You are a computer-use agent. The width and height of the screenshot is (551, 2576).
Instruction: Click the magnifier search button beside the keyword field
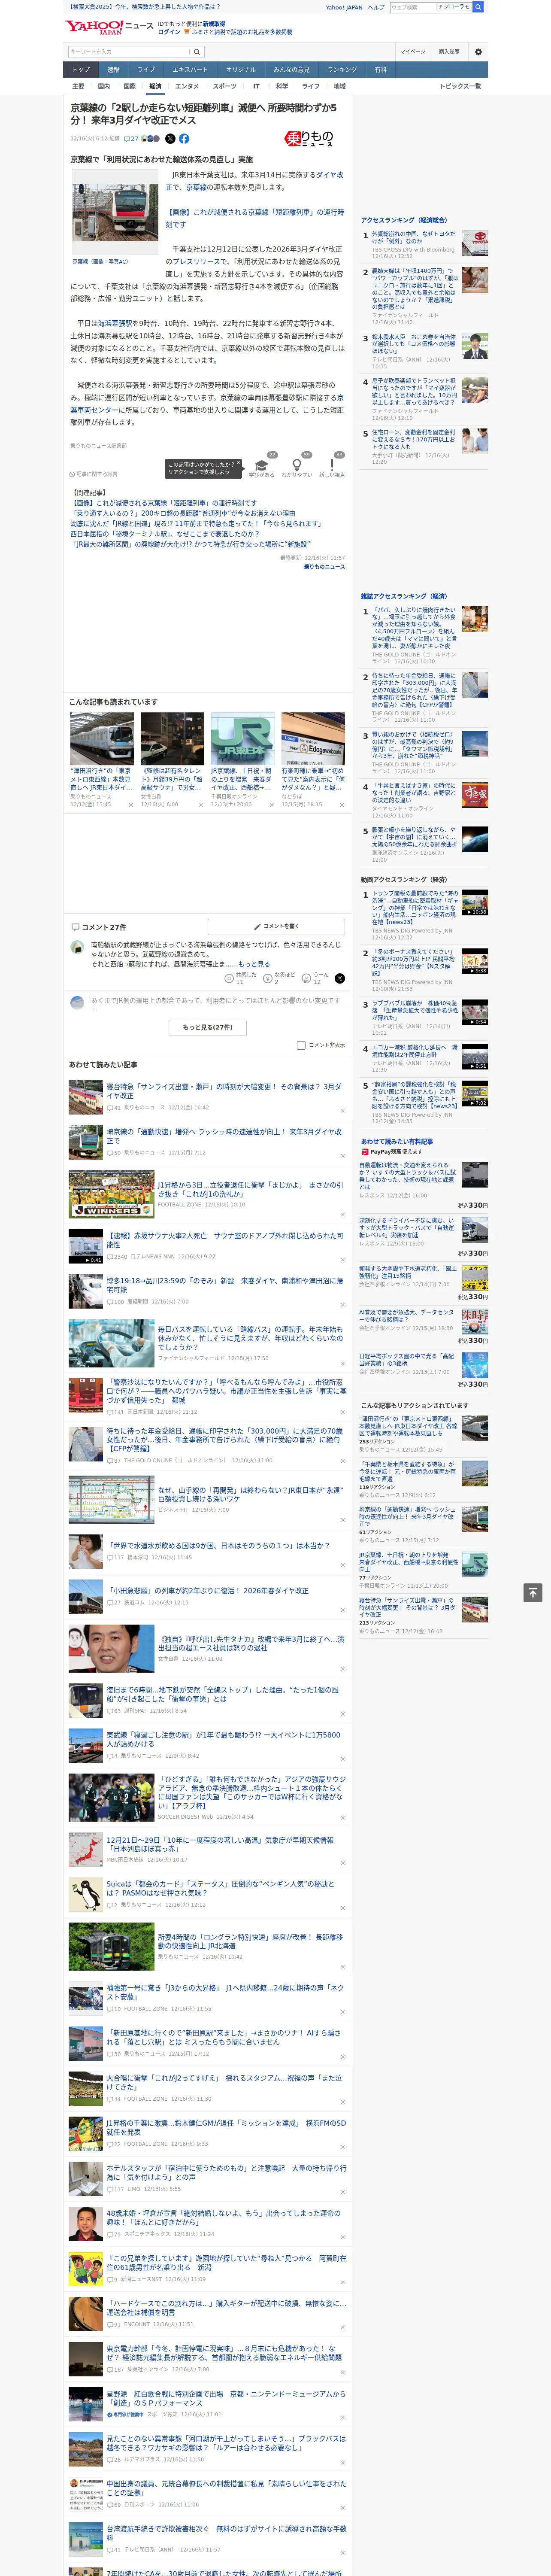tap(197, 52)
